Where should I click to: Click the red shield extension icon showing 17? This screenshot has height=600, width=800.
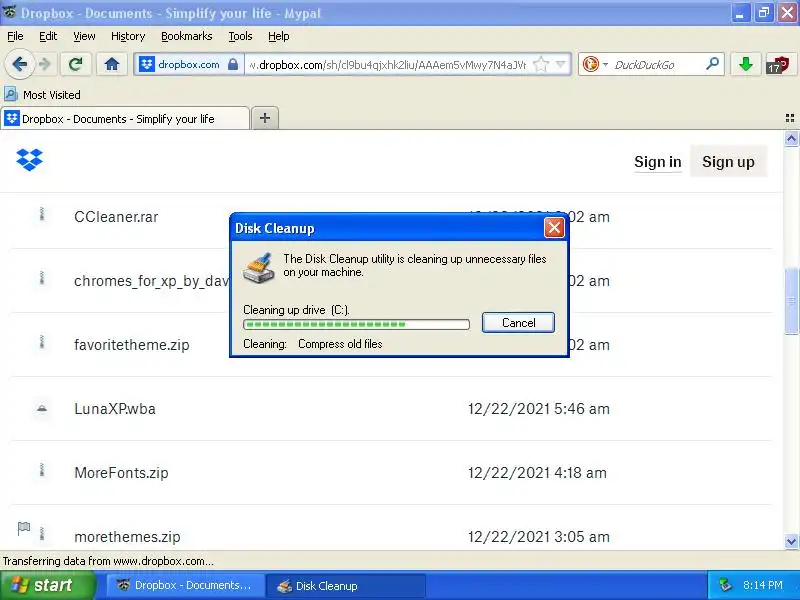pos(779,64)
